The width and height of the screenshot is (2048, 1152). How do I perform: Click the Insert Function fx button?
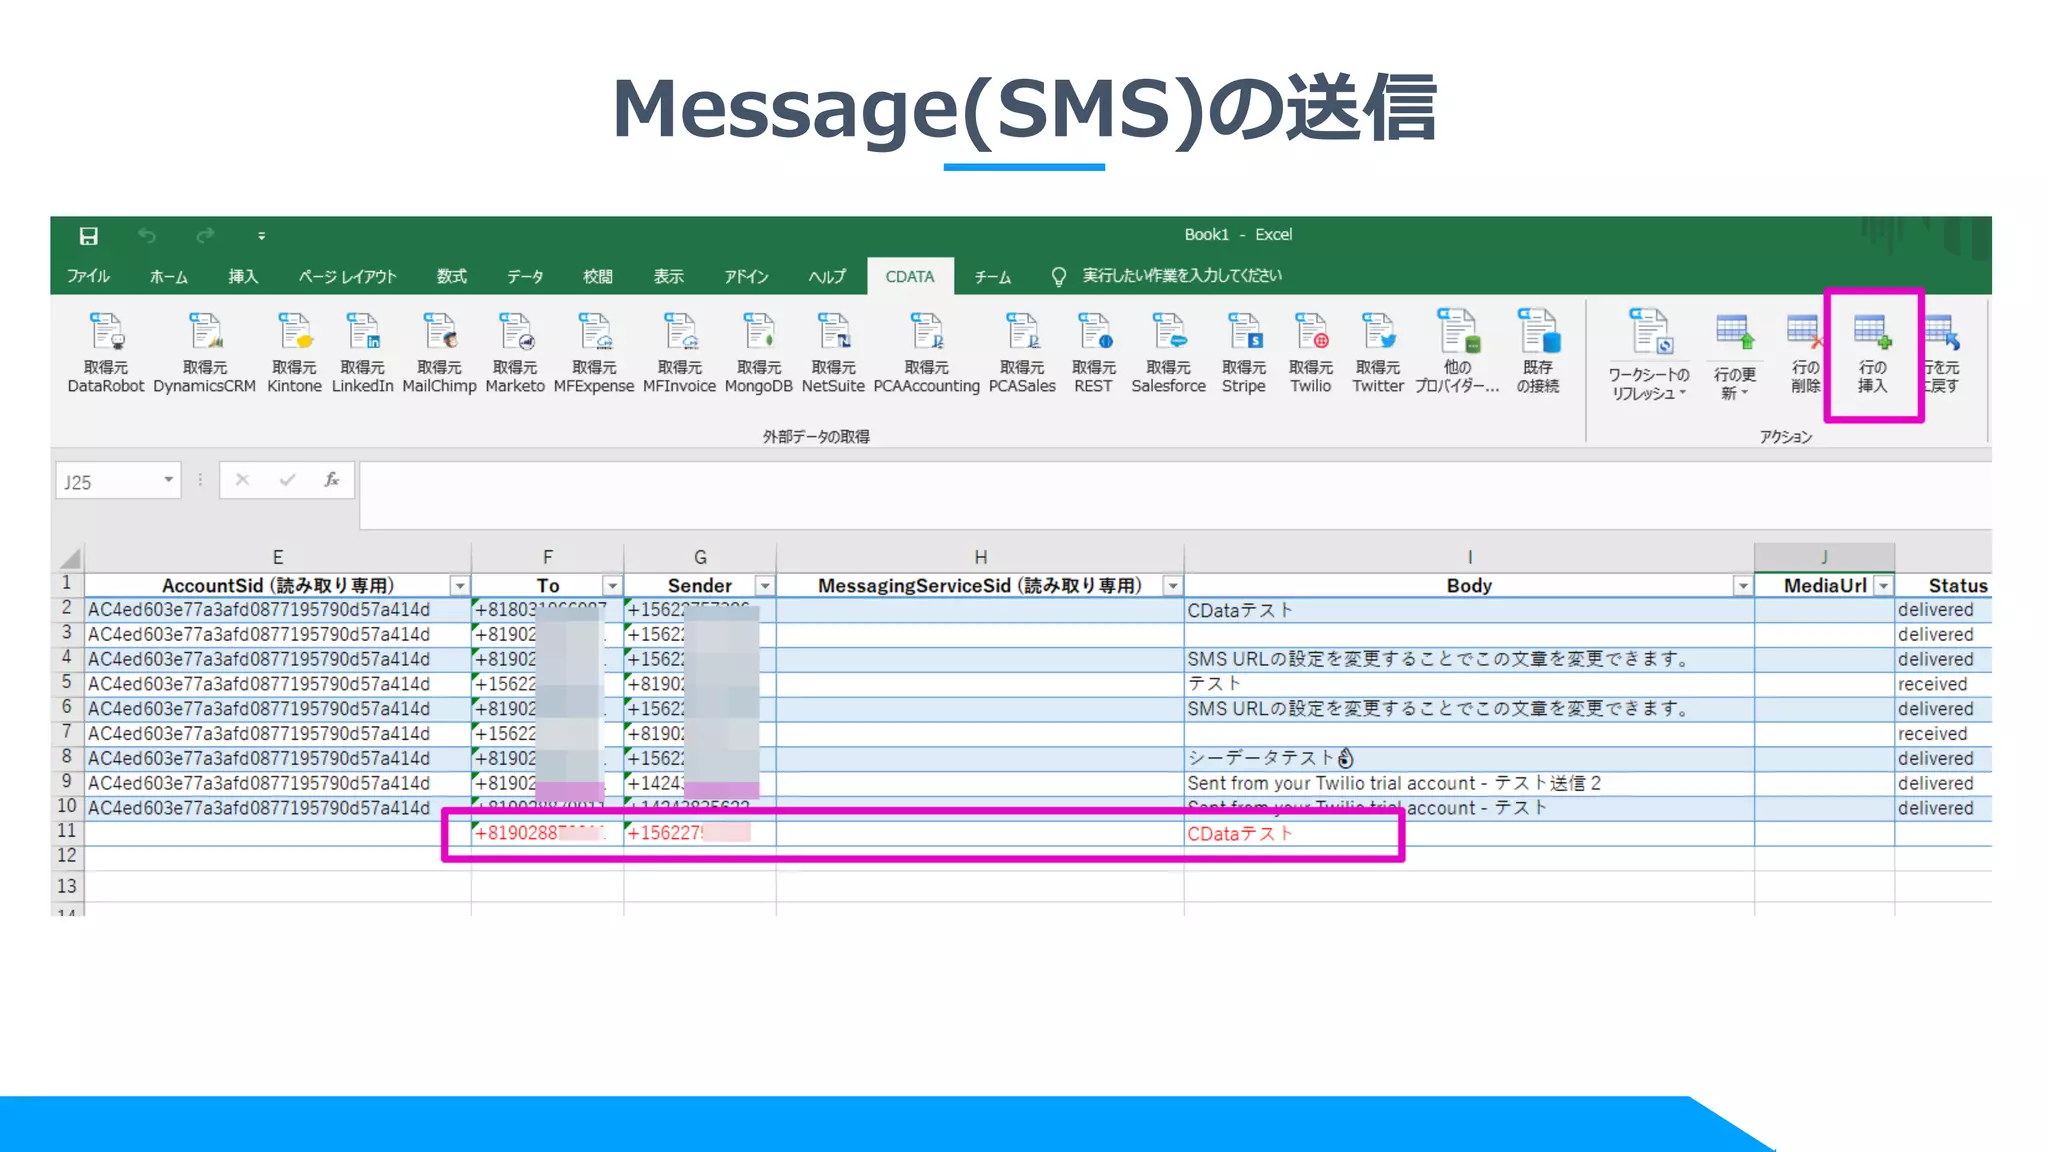pos(332,480)
